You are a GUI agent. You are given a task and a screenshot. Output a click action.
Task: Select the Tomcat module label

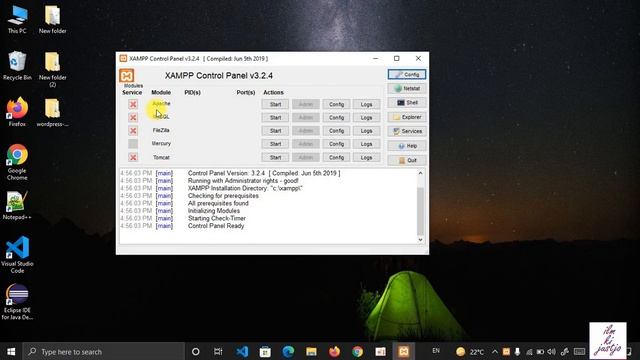click(x=161, y=157)
